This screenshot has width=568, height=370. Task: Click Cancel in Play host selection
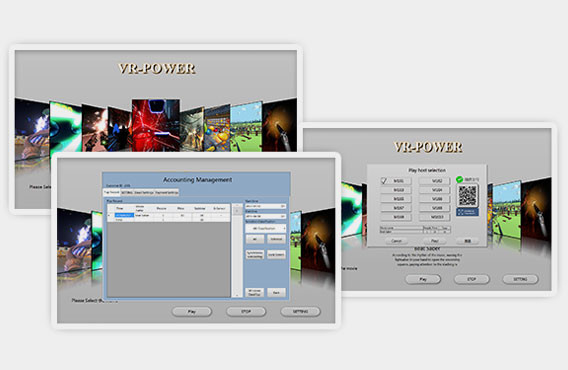pos(396,241)
